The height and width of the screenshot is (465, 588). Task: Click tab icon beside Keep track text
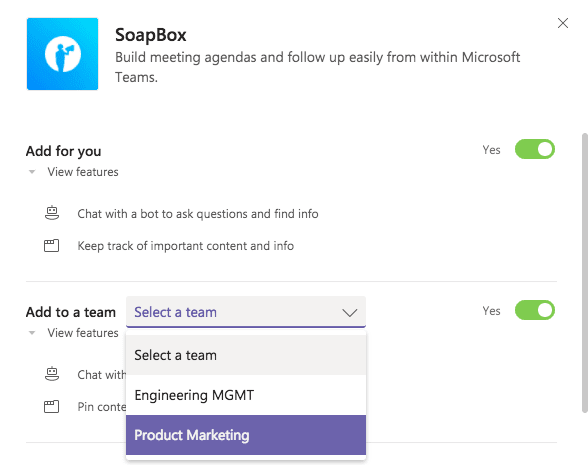pyautogui.click(x=52, y=246)
